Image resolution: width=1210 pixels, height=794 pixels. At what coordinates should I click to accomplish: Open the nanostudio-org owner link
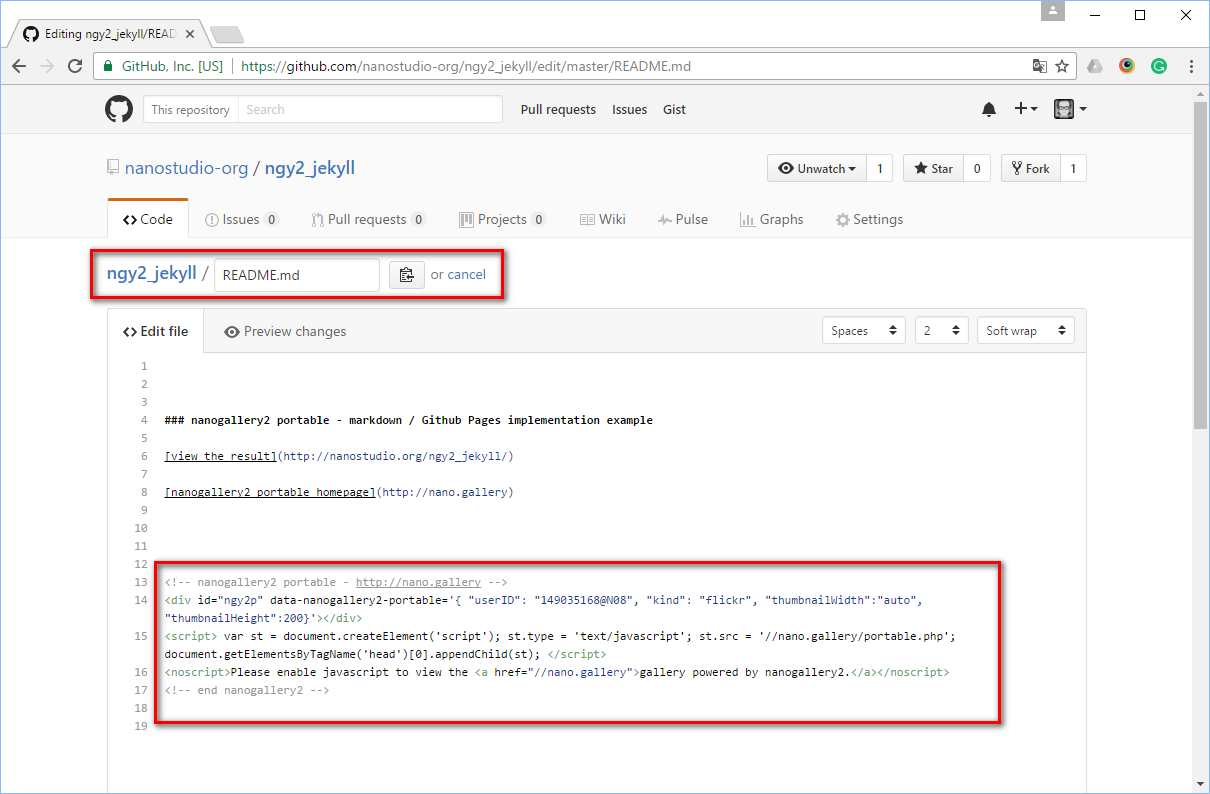186,168
